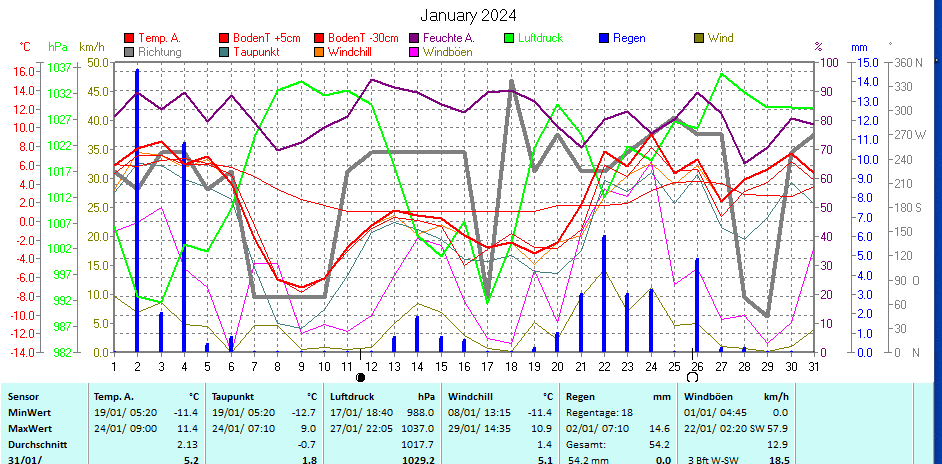942x464 pixels.
Task: Click the blue rain bar on day 22
Action: 604,294
